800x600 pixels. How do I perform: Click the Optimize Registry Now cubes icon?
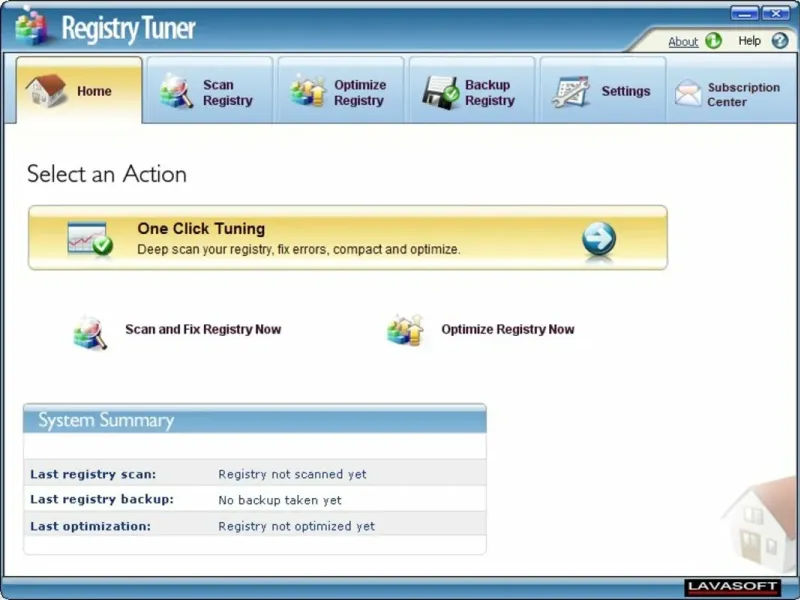point(406,331)
